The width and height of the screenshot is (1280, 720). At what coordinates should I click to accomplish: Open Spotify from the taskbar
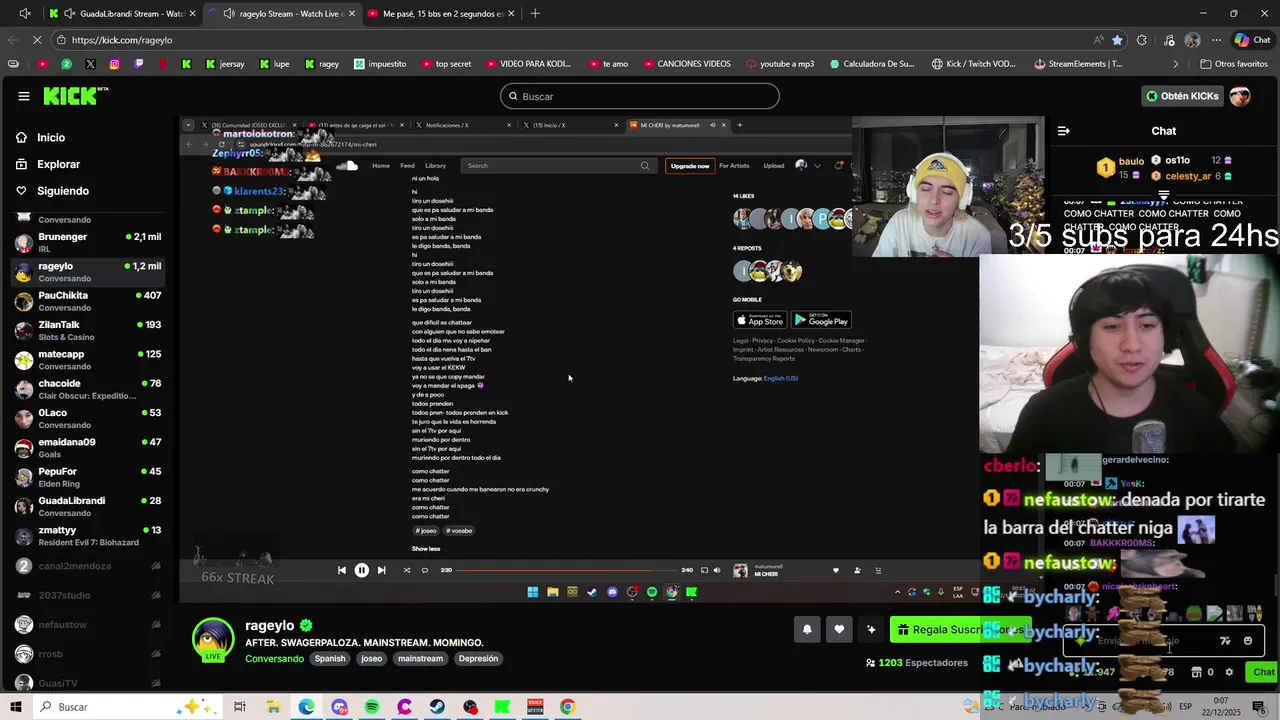pyautogui.click(x=372, y=707)
